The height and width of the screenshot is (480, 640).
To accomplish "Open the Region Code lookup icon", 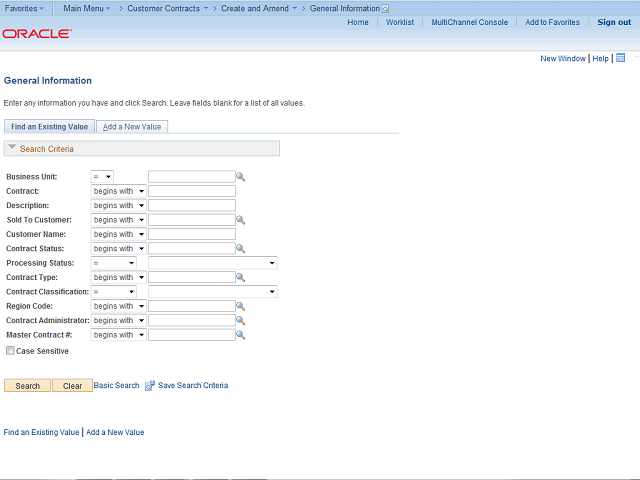I will click(241, 307).
